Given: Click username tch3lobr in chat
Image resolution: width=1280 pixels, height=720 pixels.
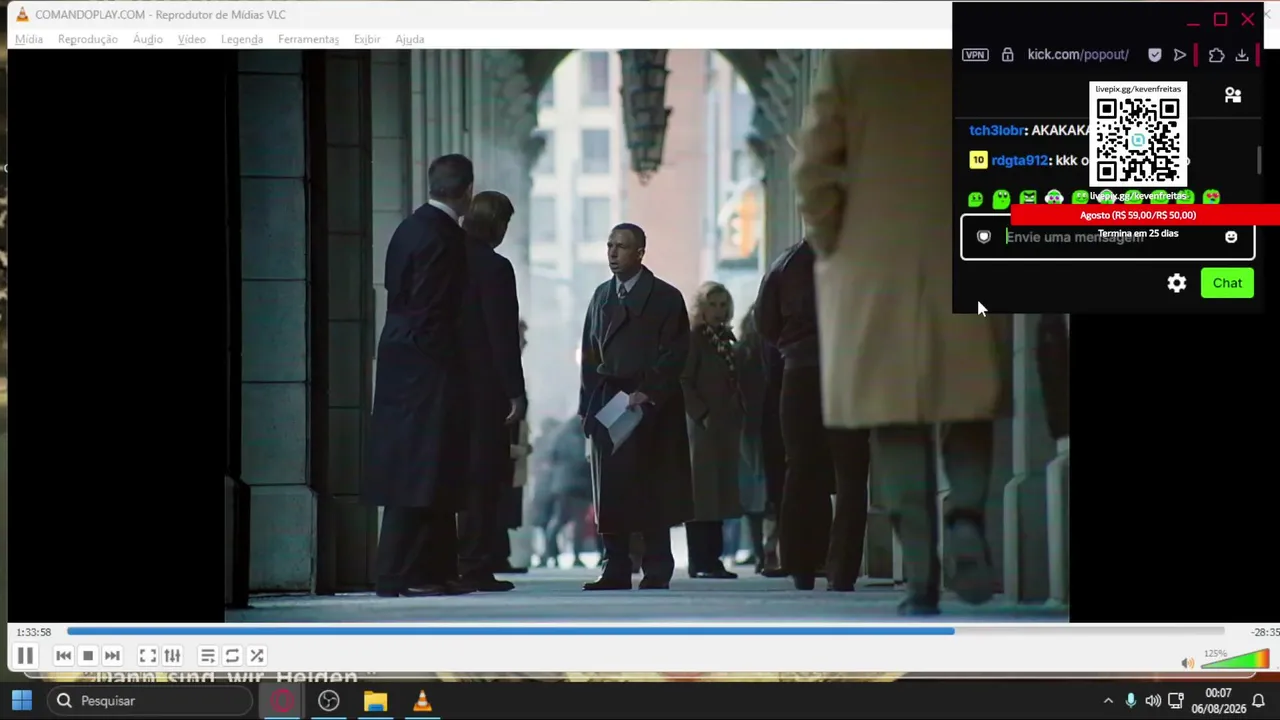Looking at the screenshot, I should tap(997, 130).
